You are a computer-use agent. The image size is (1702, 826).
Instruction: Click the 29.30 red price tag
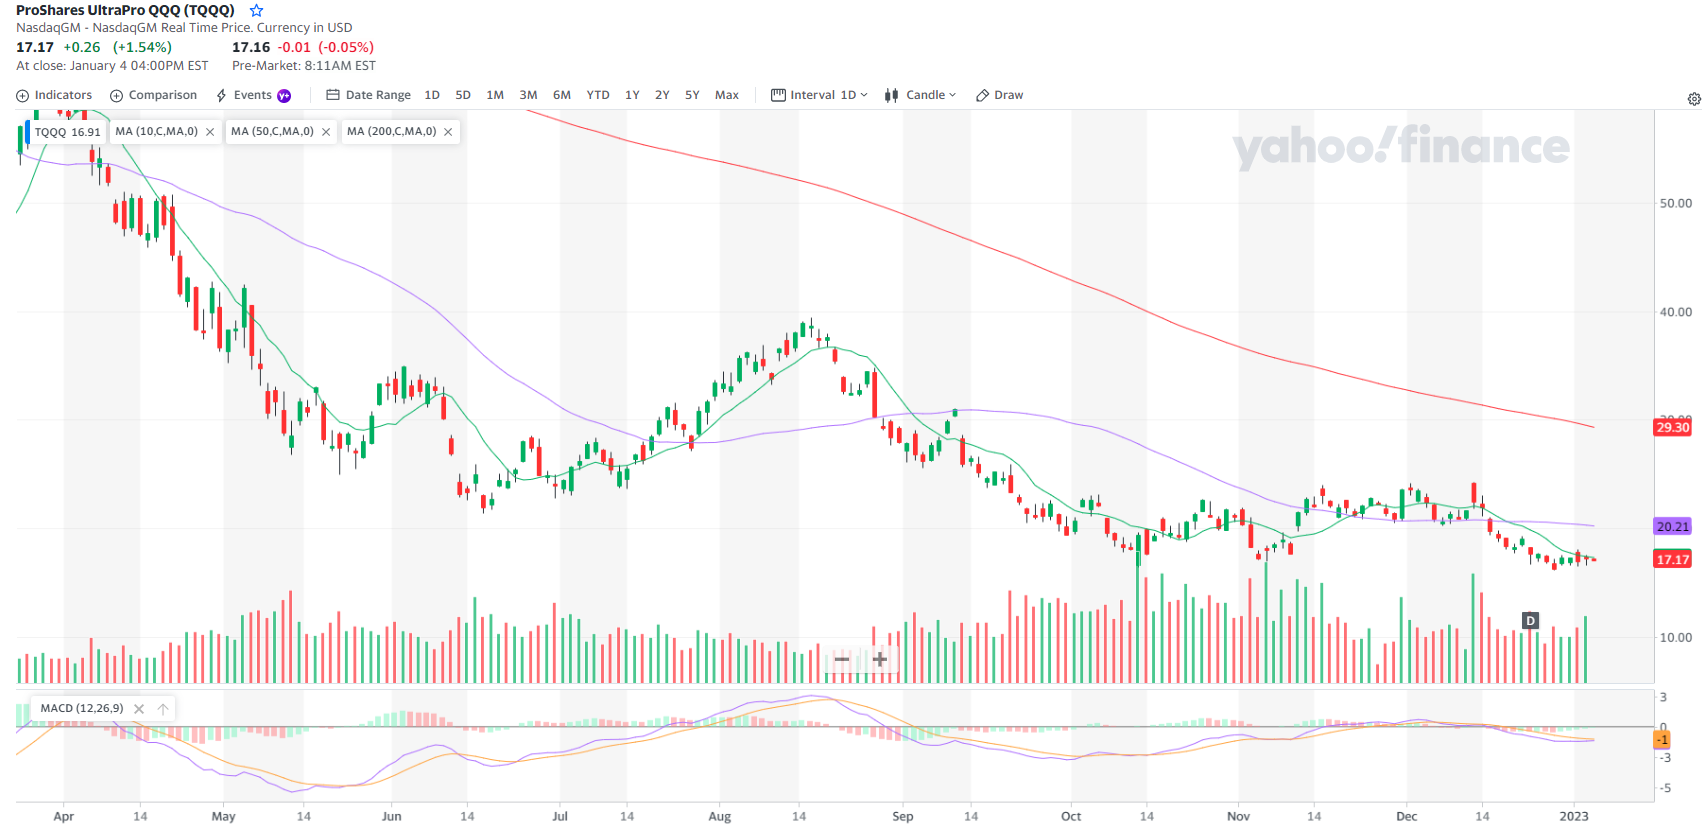(x=1672, y=427)
